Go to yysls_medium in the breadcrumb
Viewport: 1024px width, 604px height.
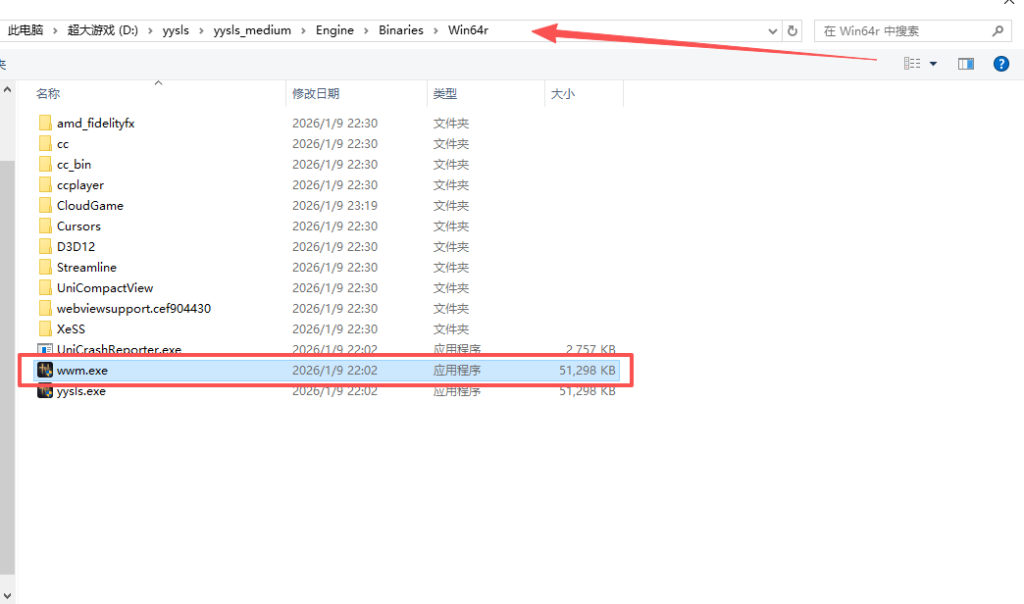coord(252,31)
